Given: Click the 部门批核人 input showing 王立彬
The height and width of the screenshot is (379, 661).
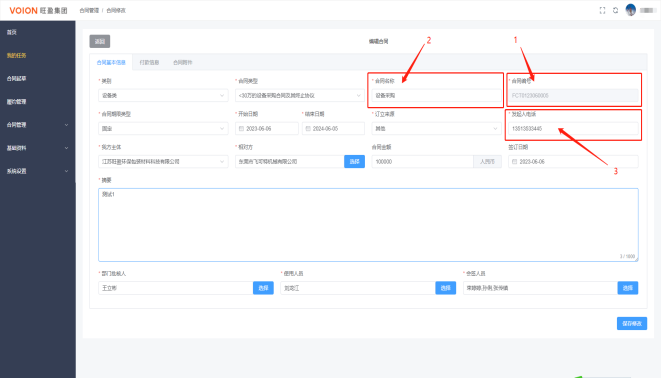Looking at the screenshot, I should (176, 288).
